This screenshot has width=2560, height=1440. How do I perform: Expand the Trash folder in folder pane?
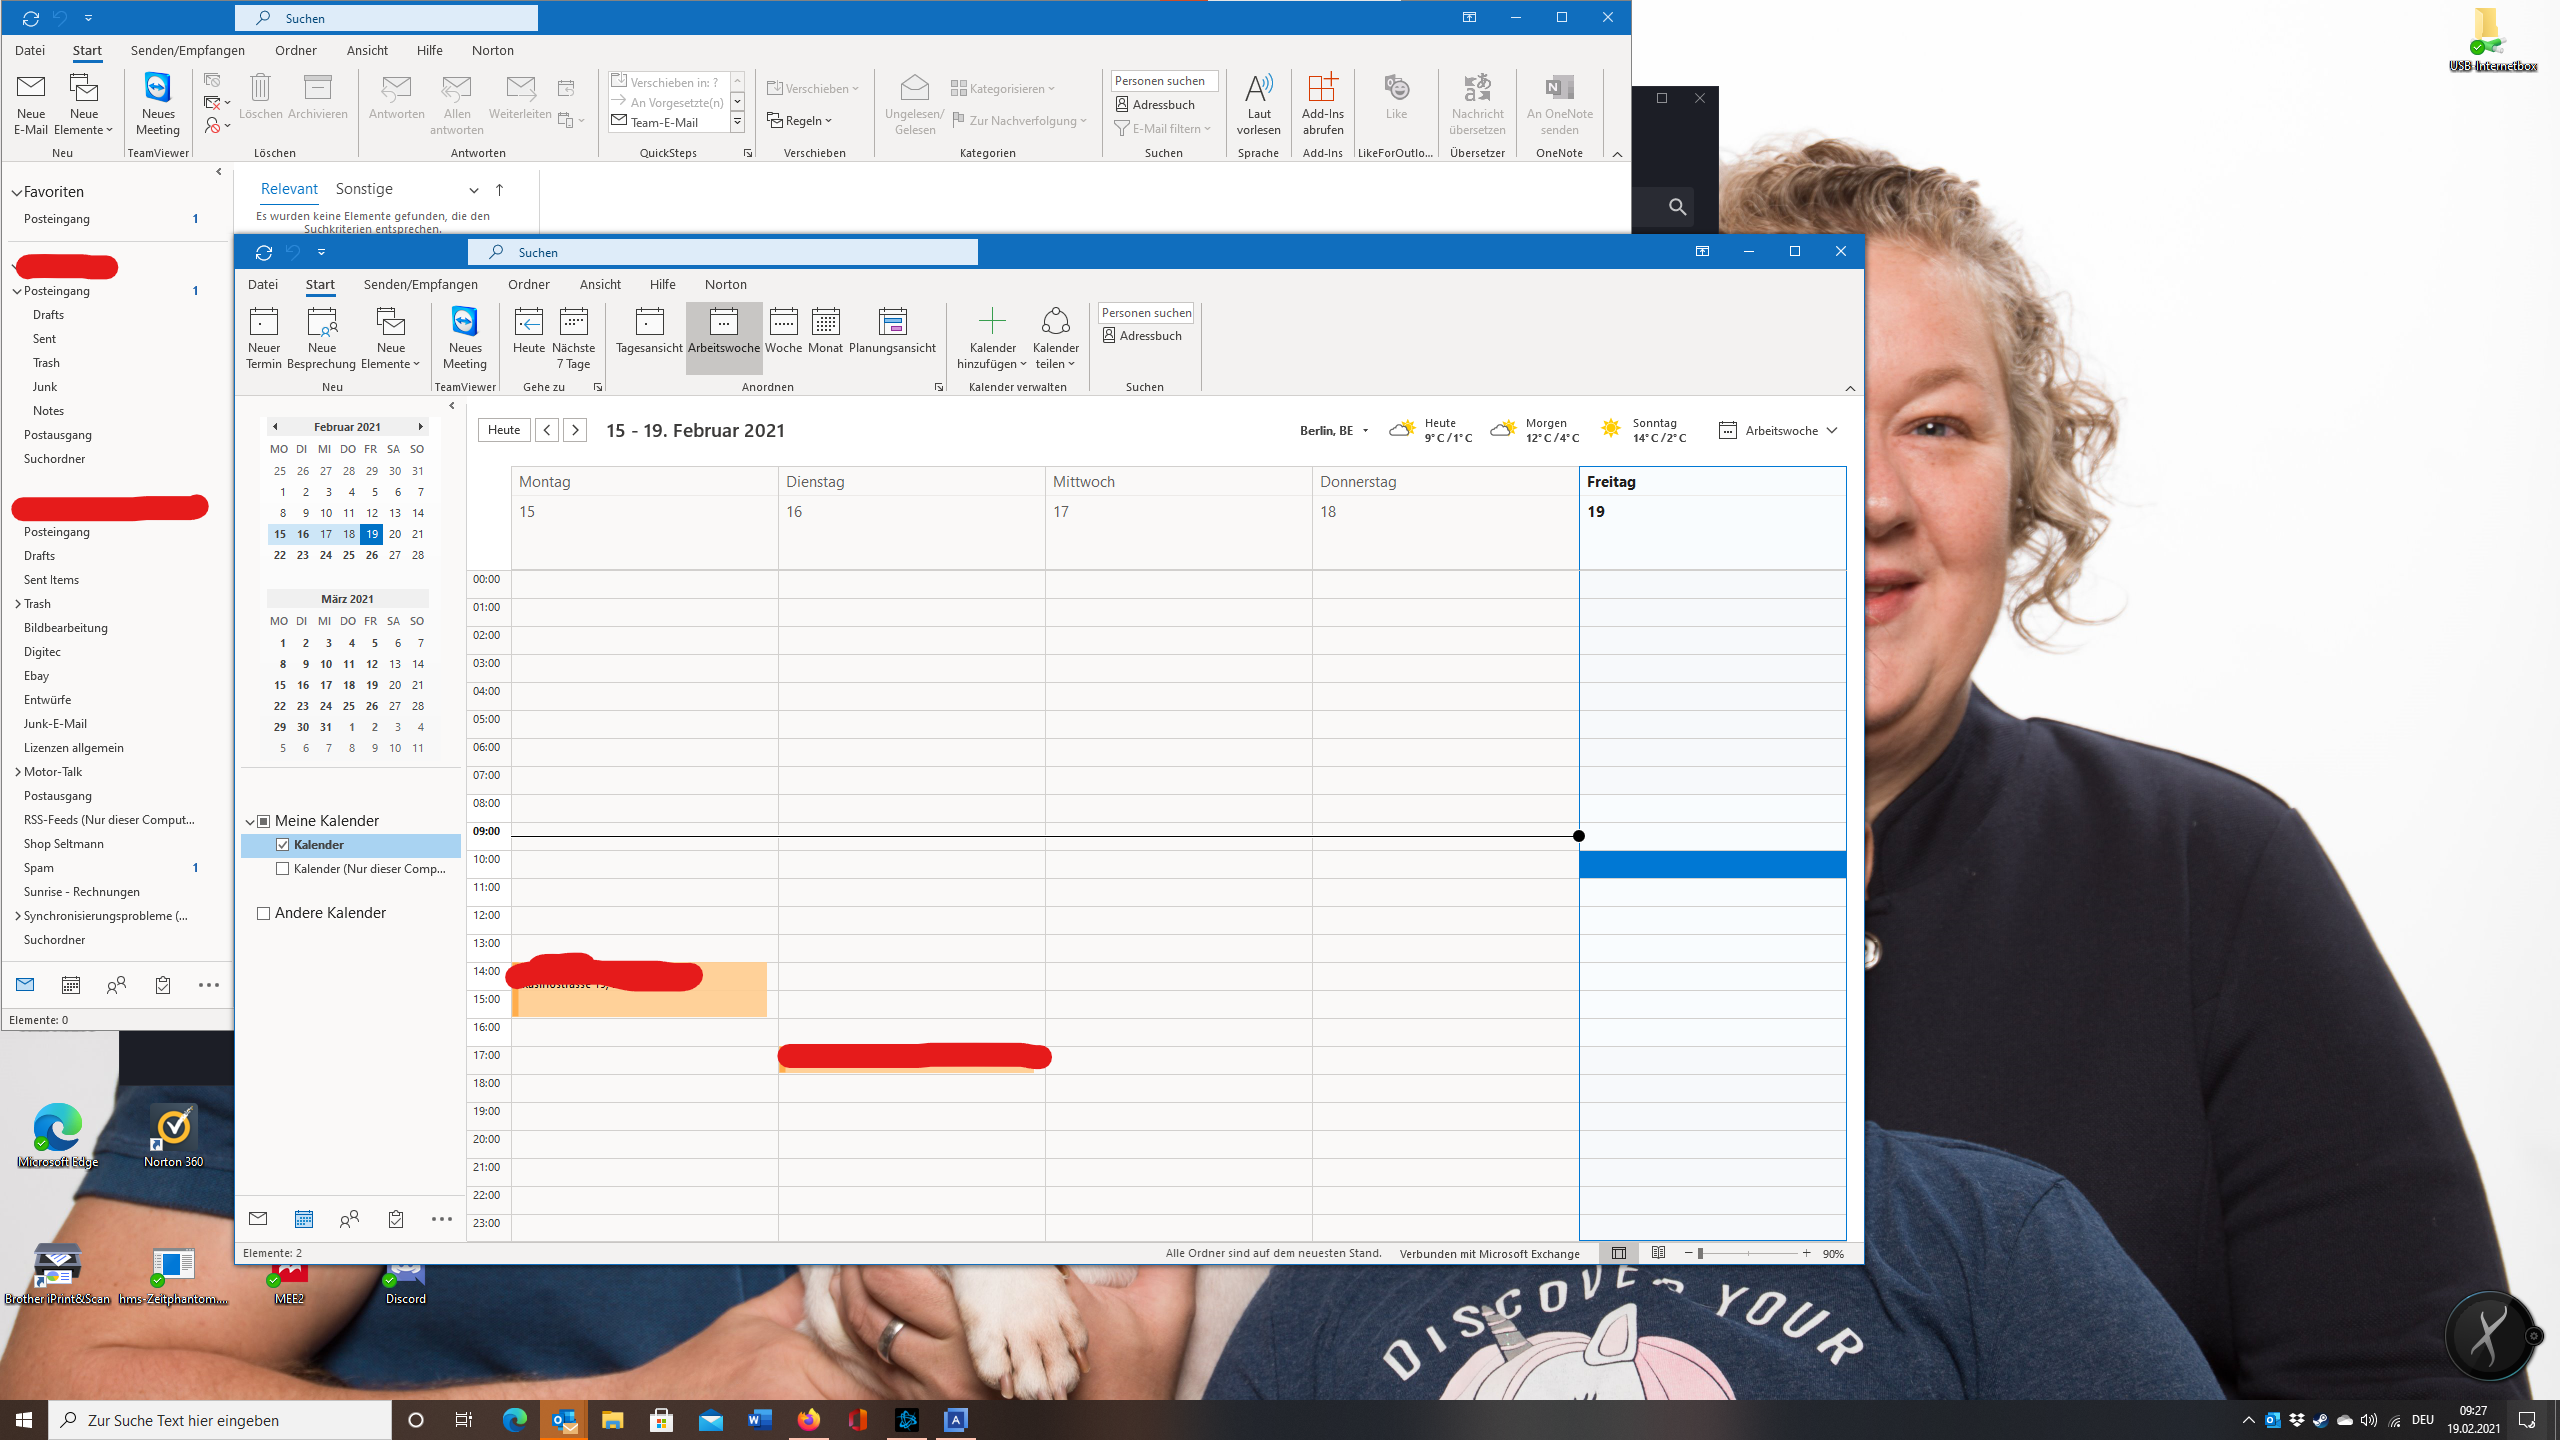pyautogui.click(x=18, y=603)
